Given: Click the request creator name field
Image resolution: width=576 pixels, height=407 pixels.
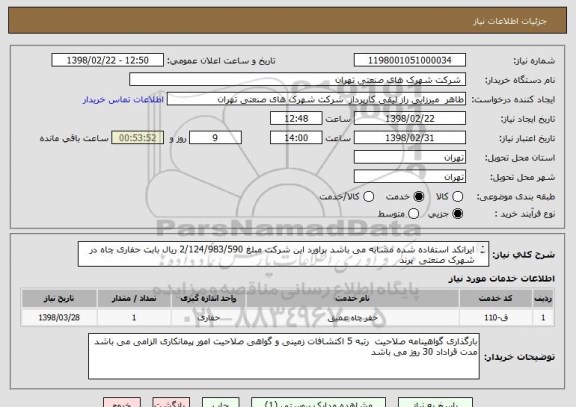Looking at the screenshot, I should tap(316, 99).
